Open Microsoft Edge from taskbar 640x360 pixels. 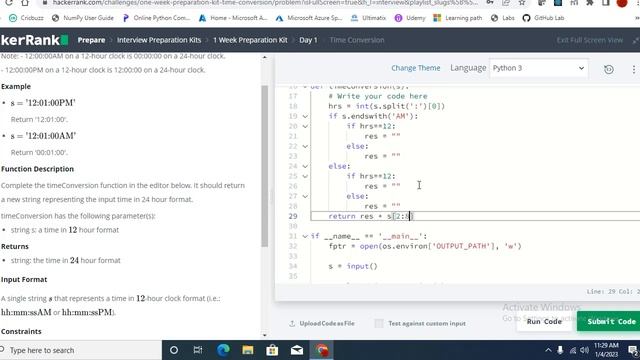point(223,350)
